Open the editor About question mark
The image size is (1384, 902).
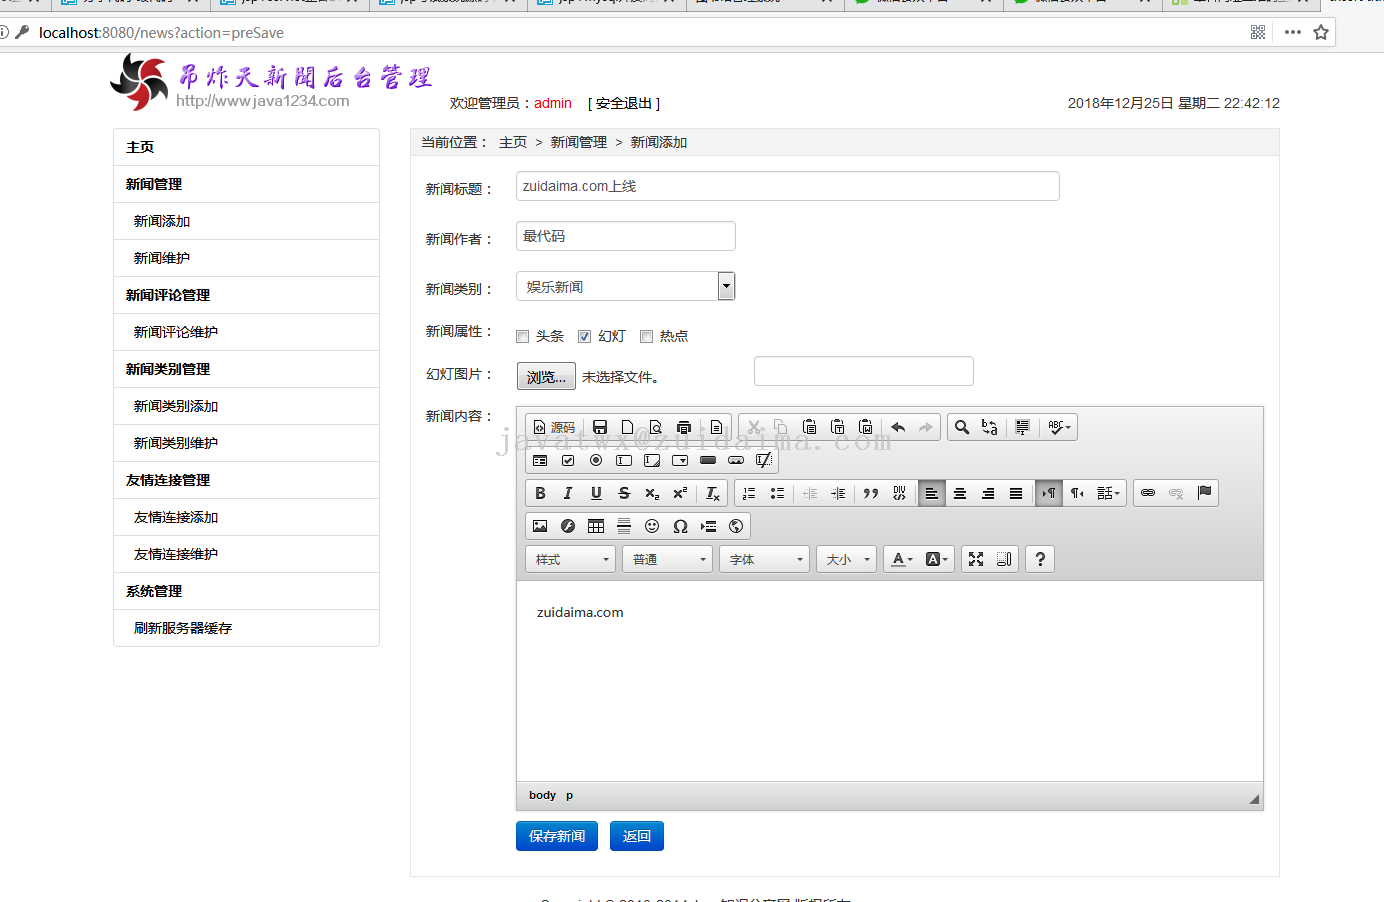coord(1040,559)
